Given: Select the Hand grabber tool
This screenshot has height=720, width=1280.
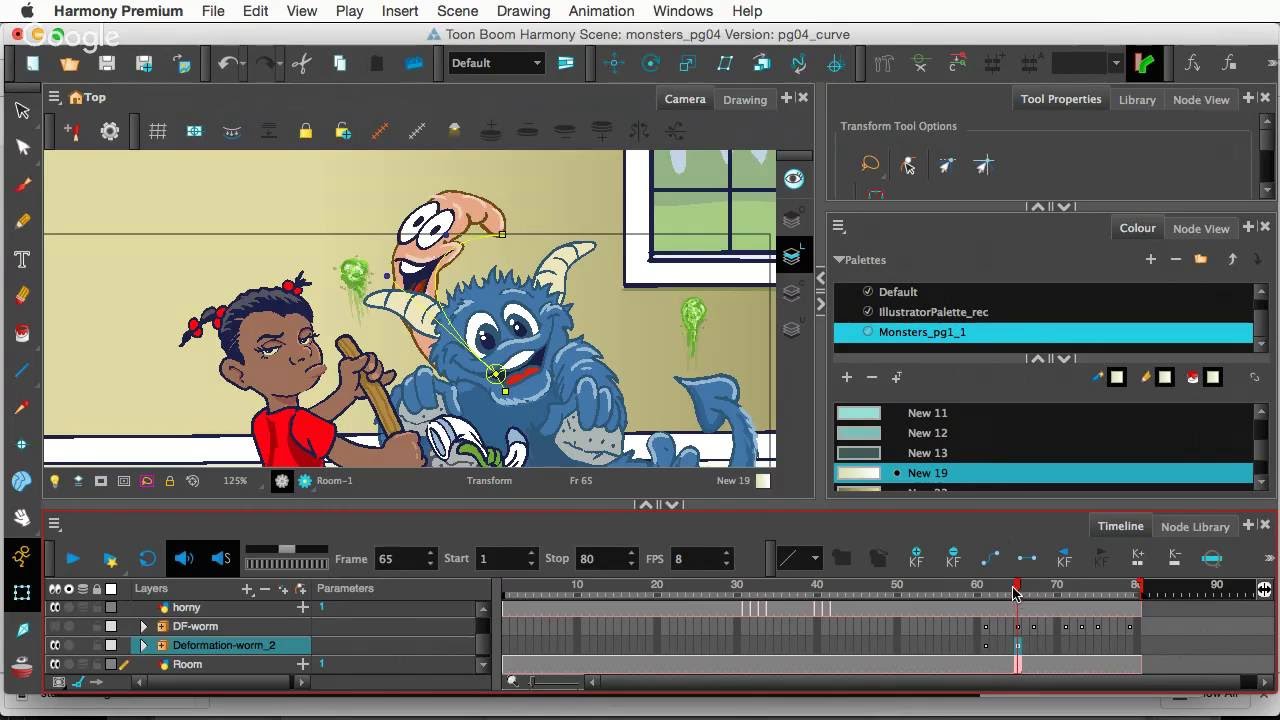Looking at the screenshot, I should tap(22, 517).
